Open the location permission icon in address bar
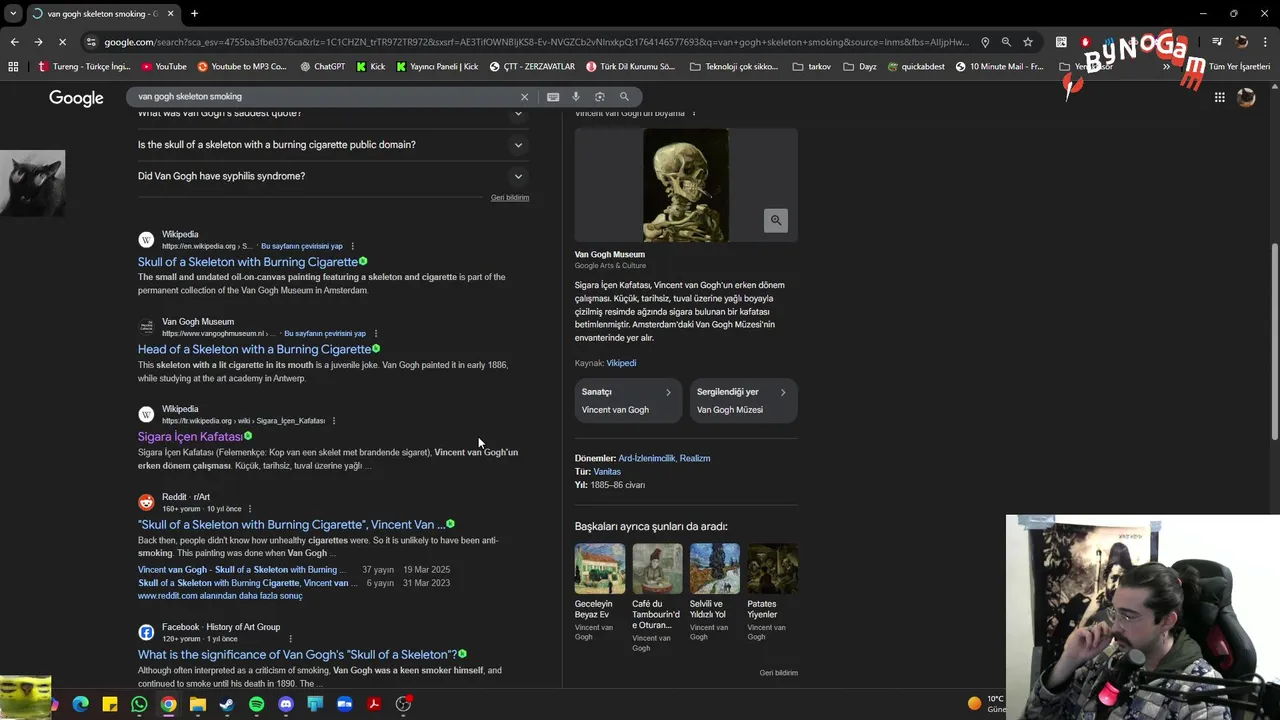 point(985,42)
